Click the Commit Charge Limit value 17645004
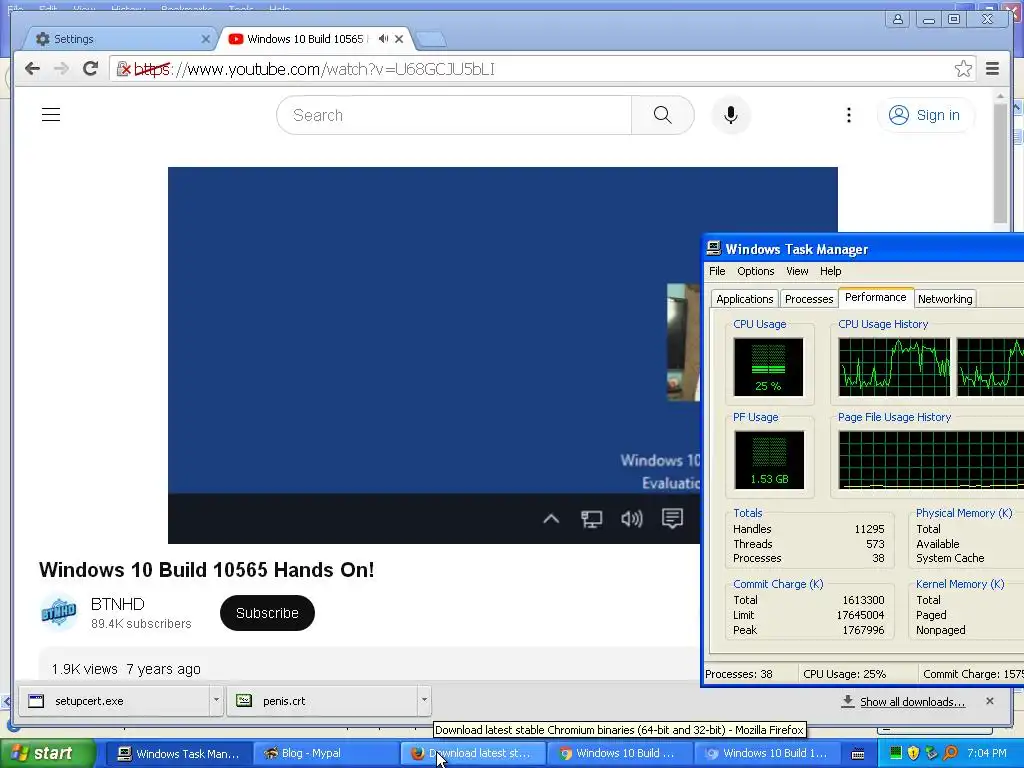Viewport: 1024px width, 768px height. [x=860, y=615]
